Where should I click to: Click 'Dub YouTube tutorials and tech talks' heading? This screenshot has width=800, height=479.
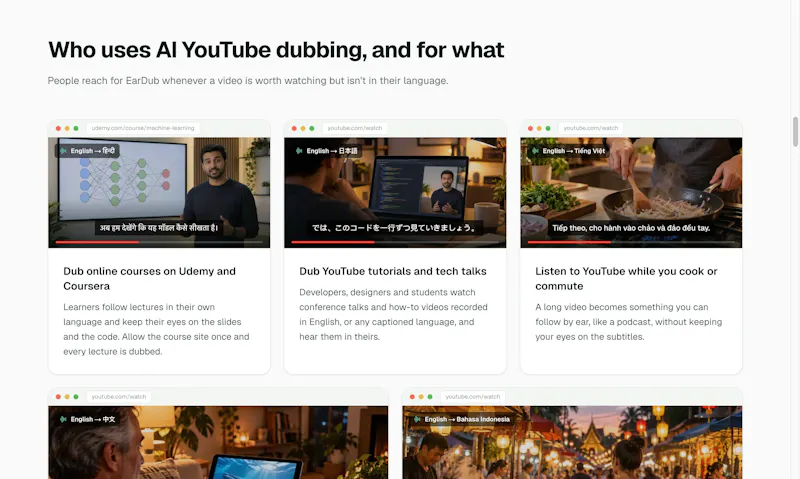(x=393, y=271)
